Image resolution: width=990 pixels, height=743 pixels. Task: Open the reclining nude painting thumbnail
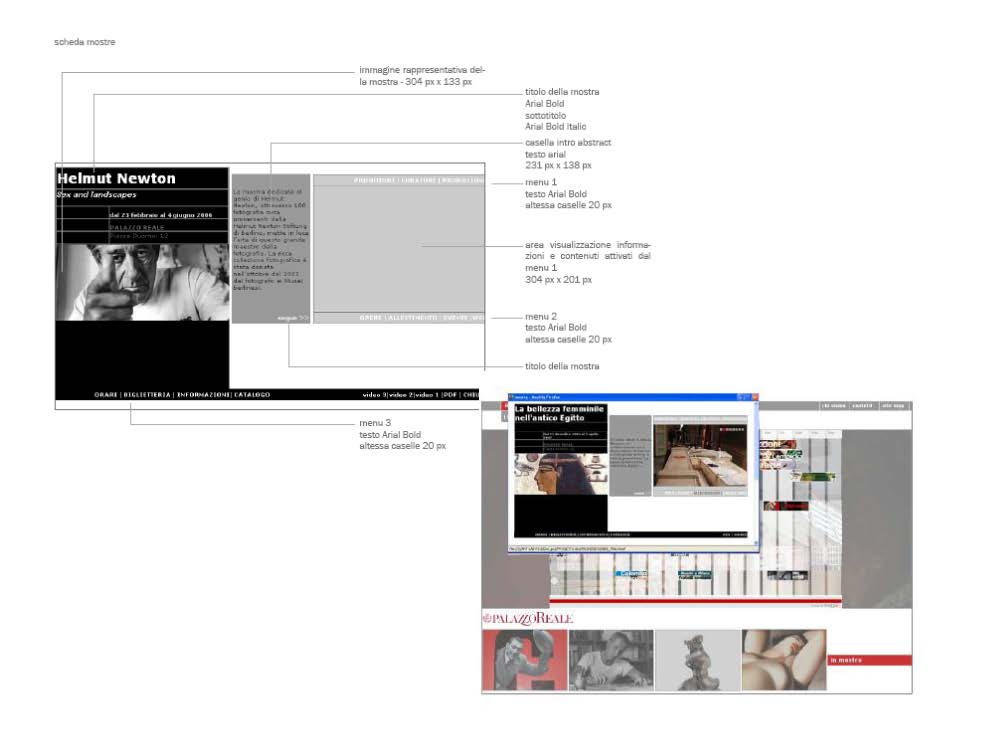[x=784, y=660]
